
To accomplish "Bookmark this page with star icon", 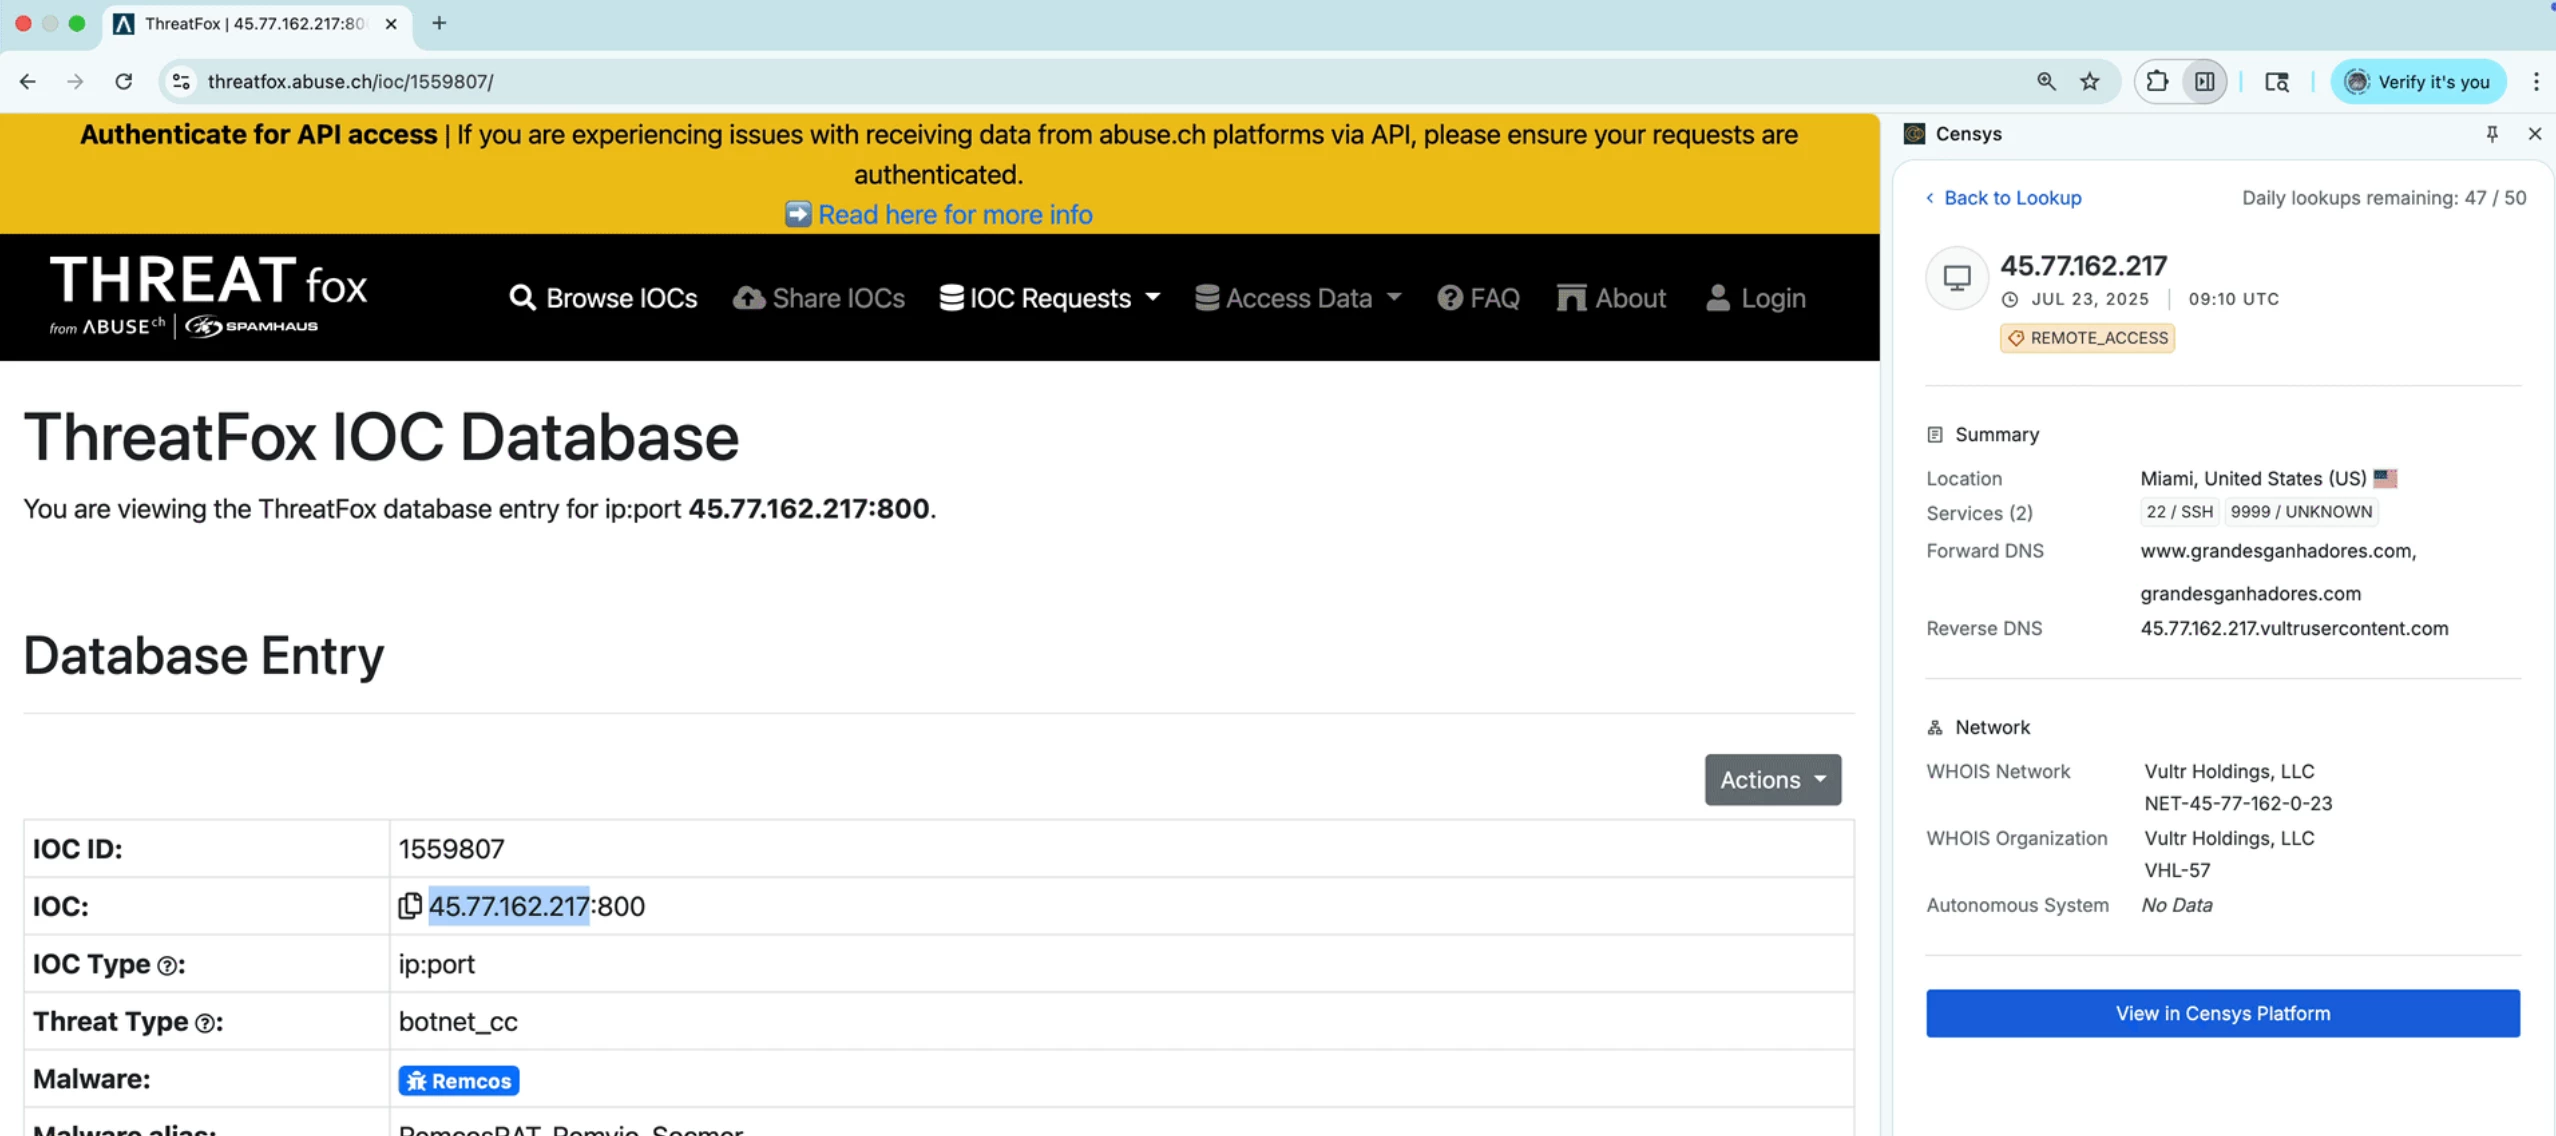I will (x=2090, y=82).
